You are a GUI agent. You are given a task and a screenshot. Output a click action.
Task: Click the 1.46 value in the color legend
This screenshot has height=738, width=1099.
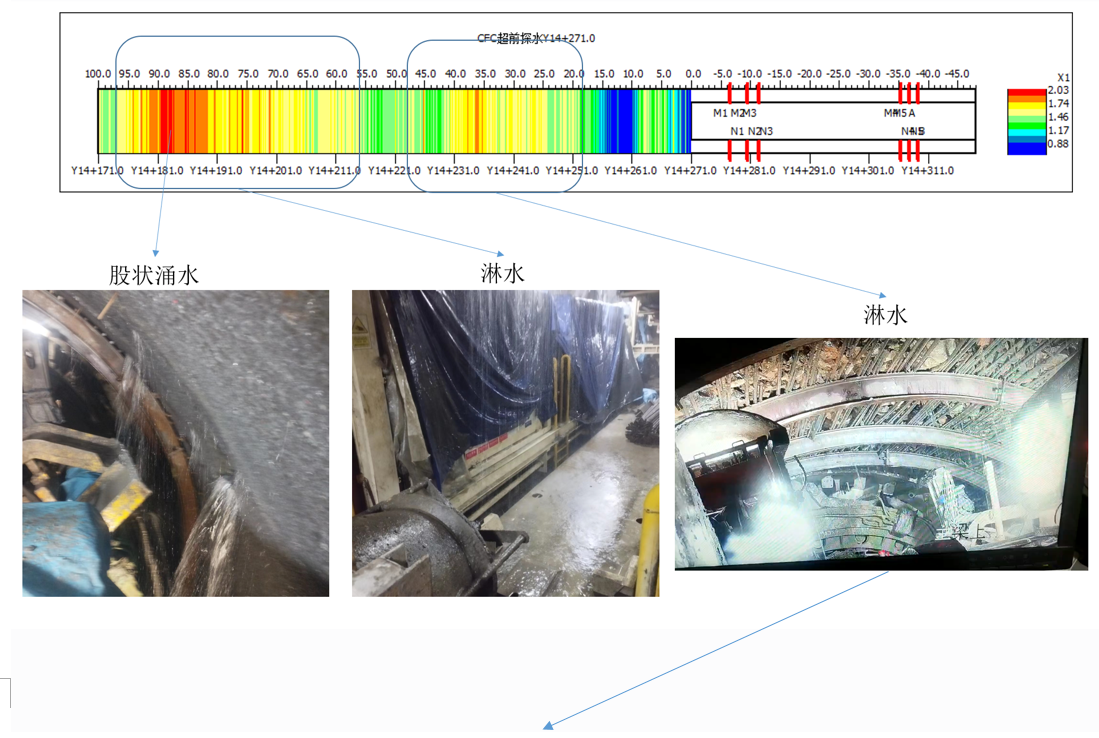[1058, 117]
